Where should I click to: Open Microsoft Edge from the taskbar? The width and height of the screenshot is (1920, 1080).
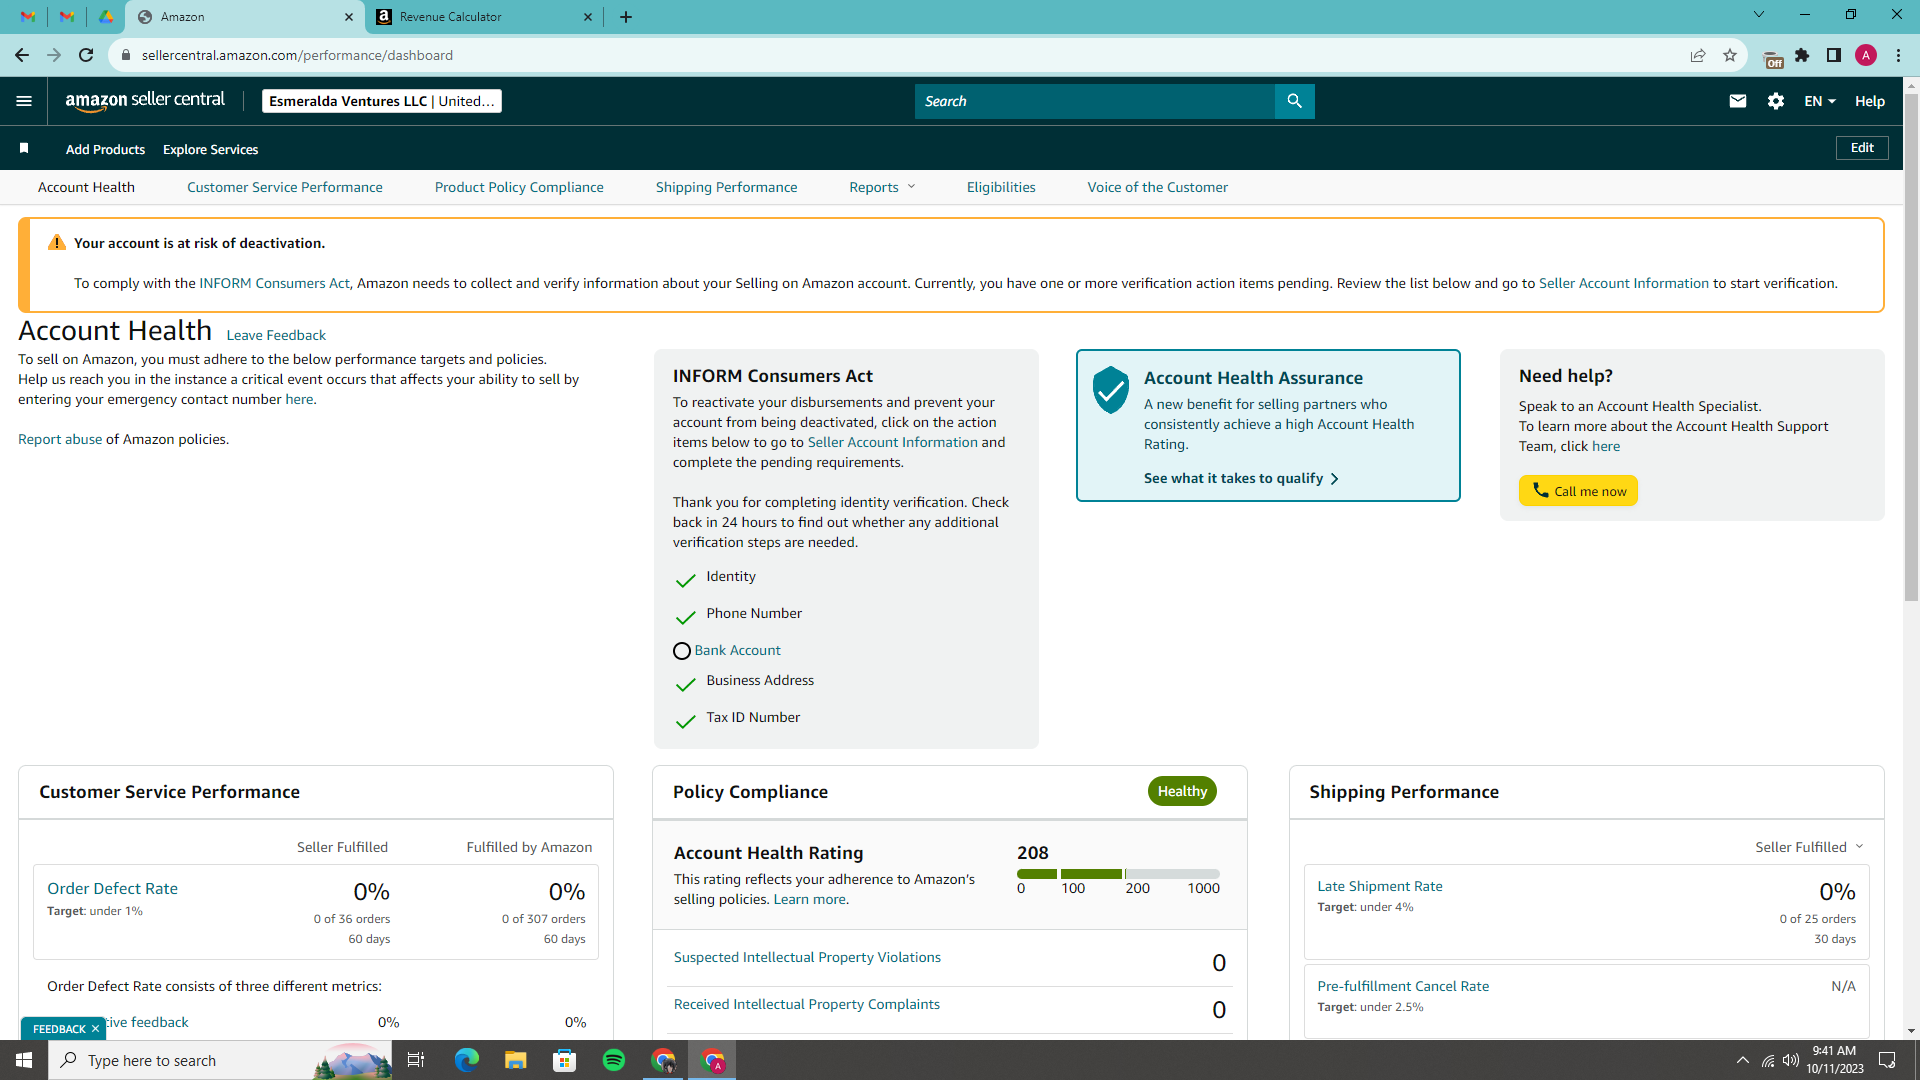coord(467,1060)
